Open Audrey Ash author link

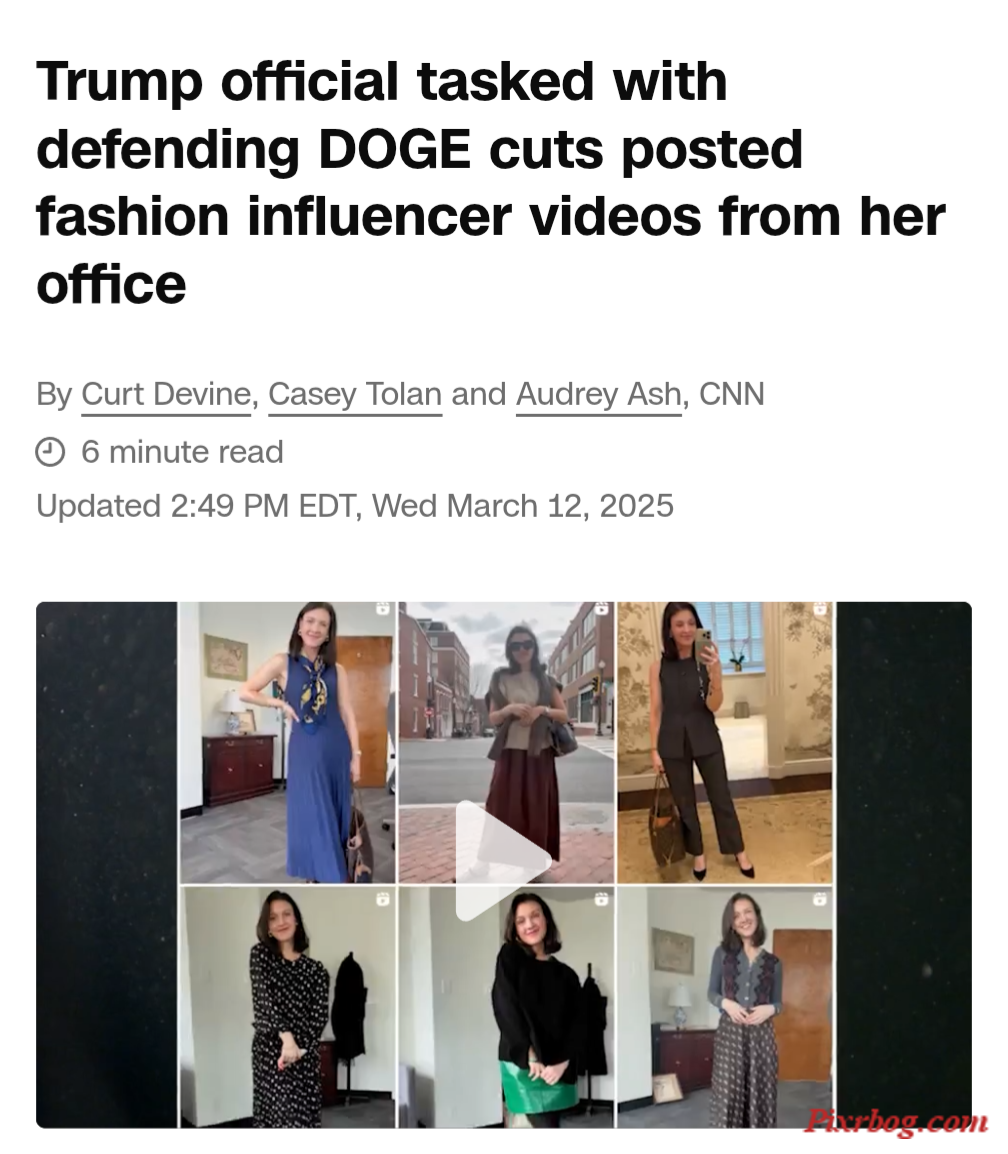pos(598,394)
